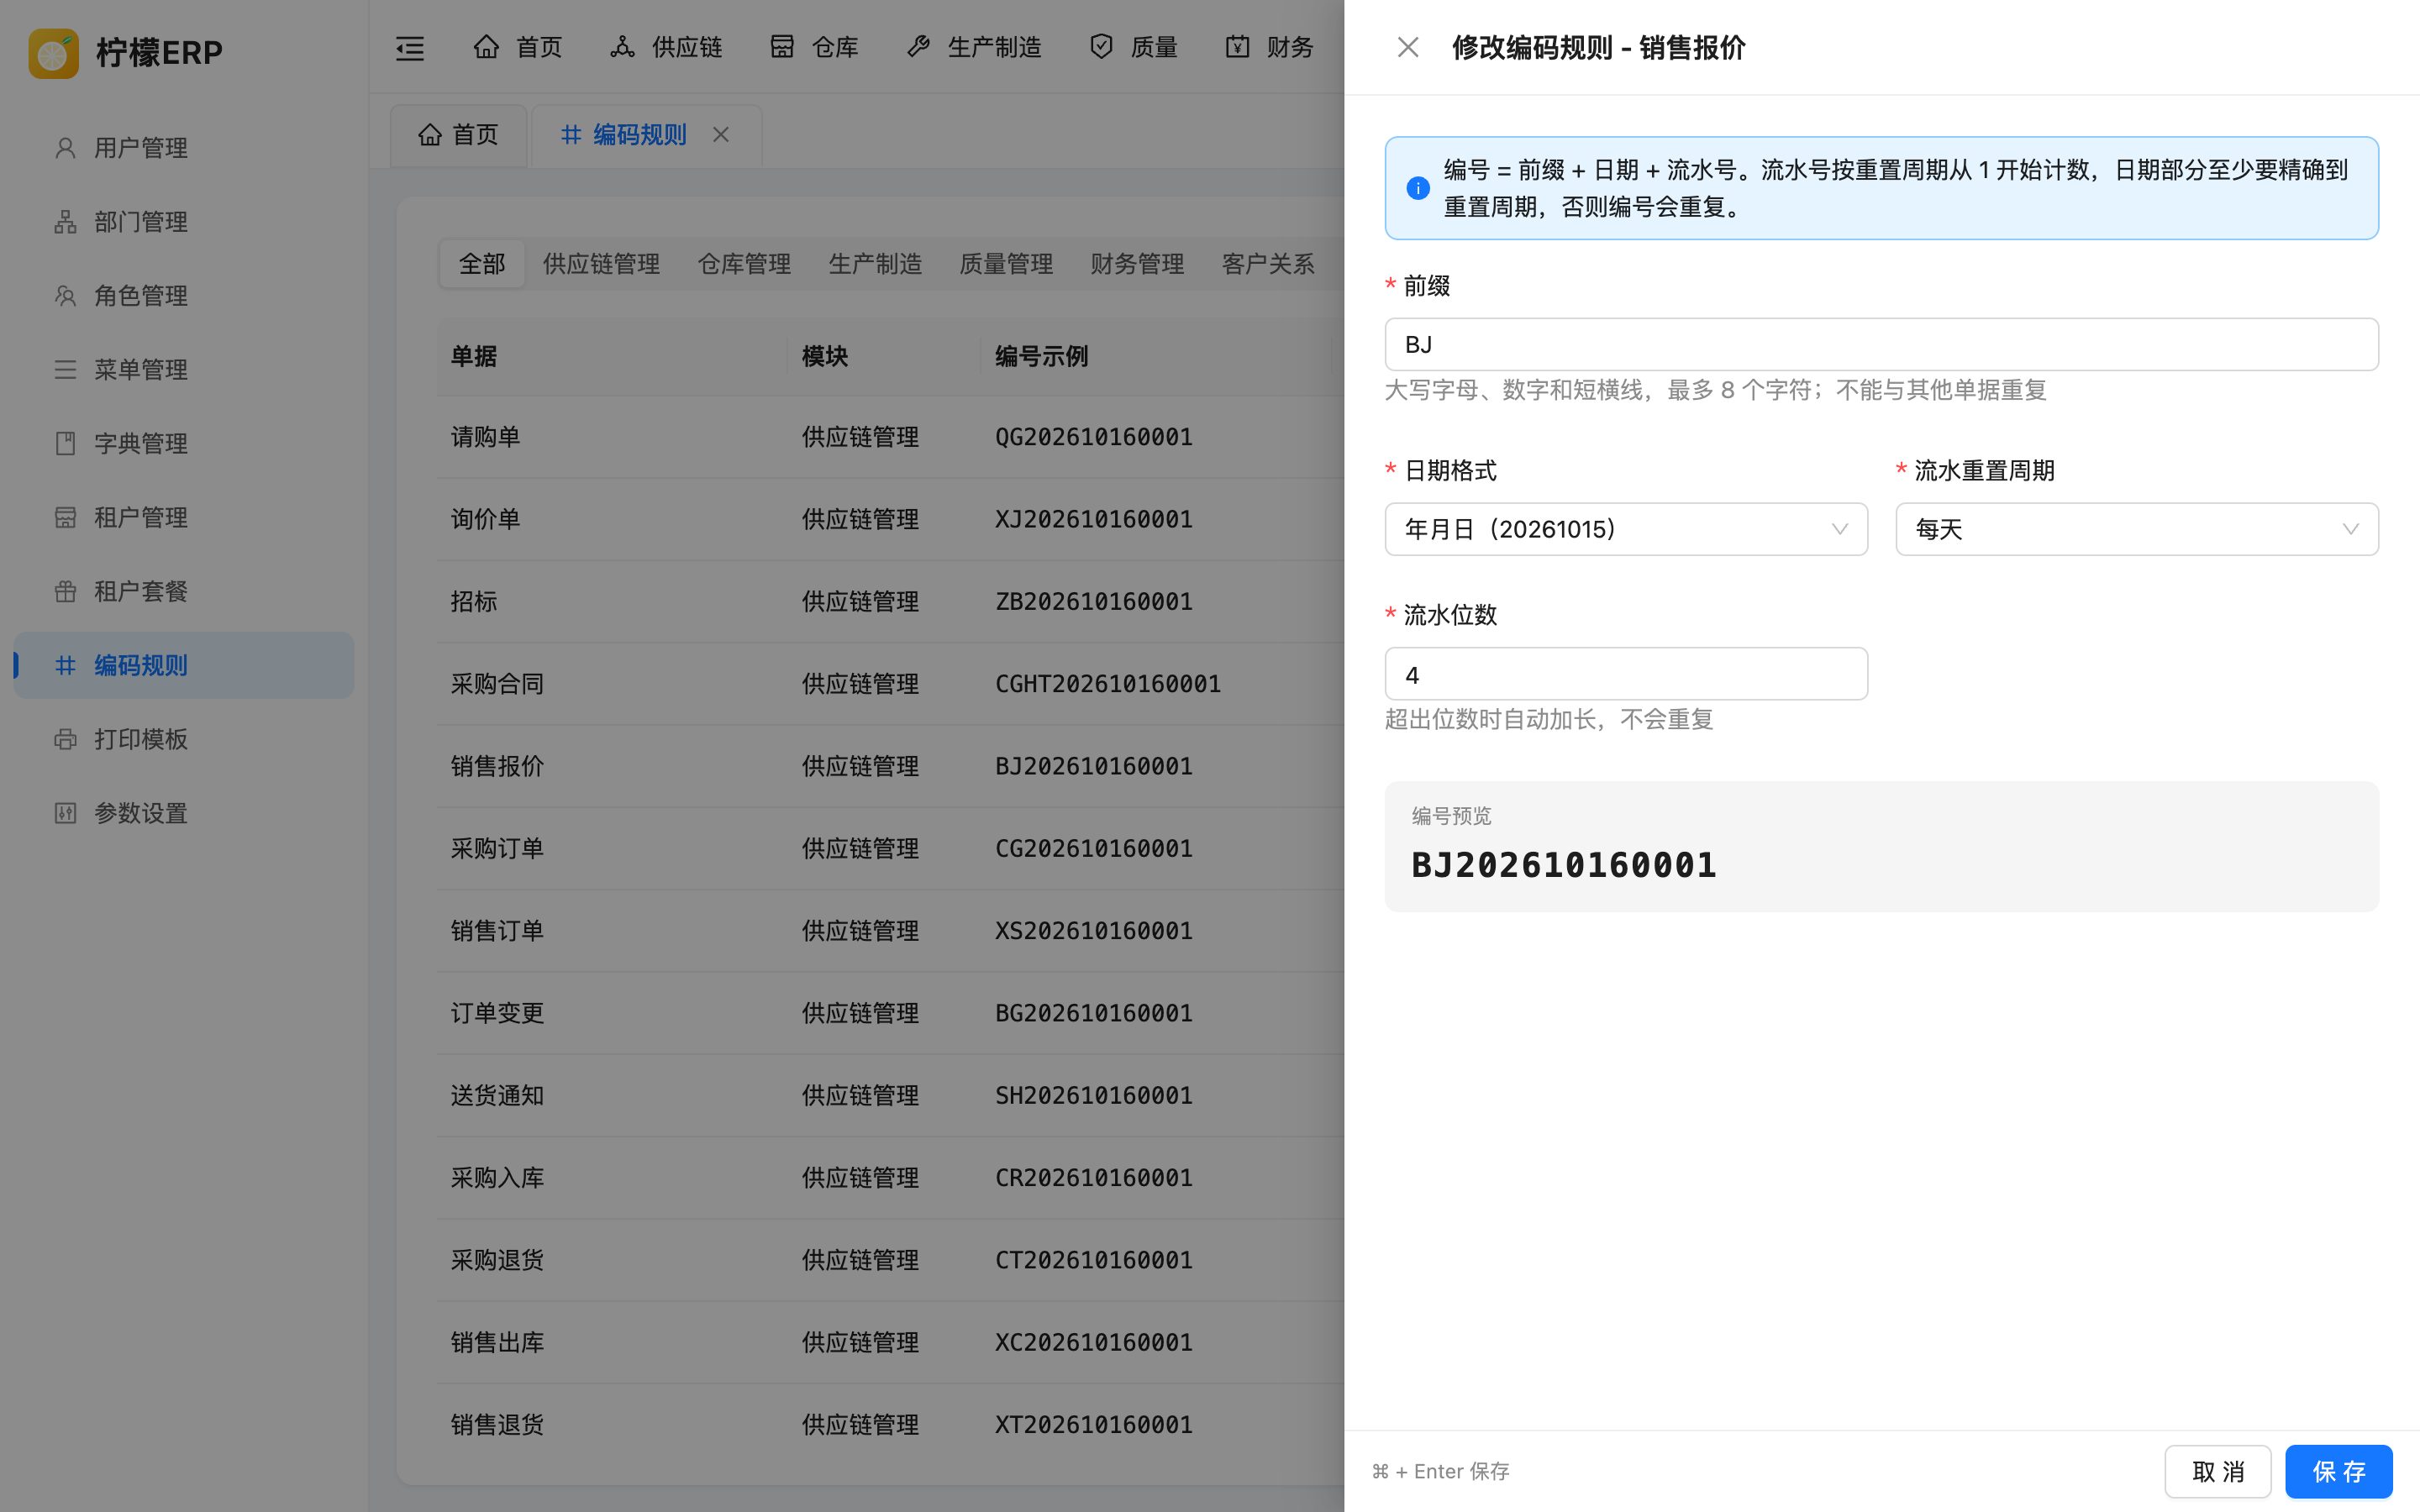Click the 柠檬ERP lemon logo icon
Image resolution: width=2420 pixels, height=1512 pixels.
point(53,53)
